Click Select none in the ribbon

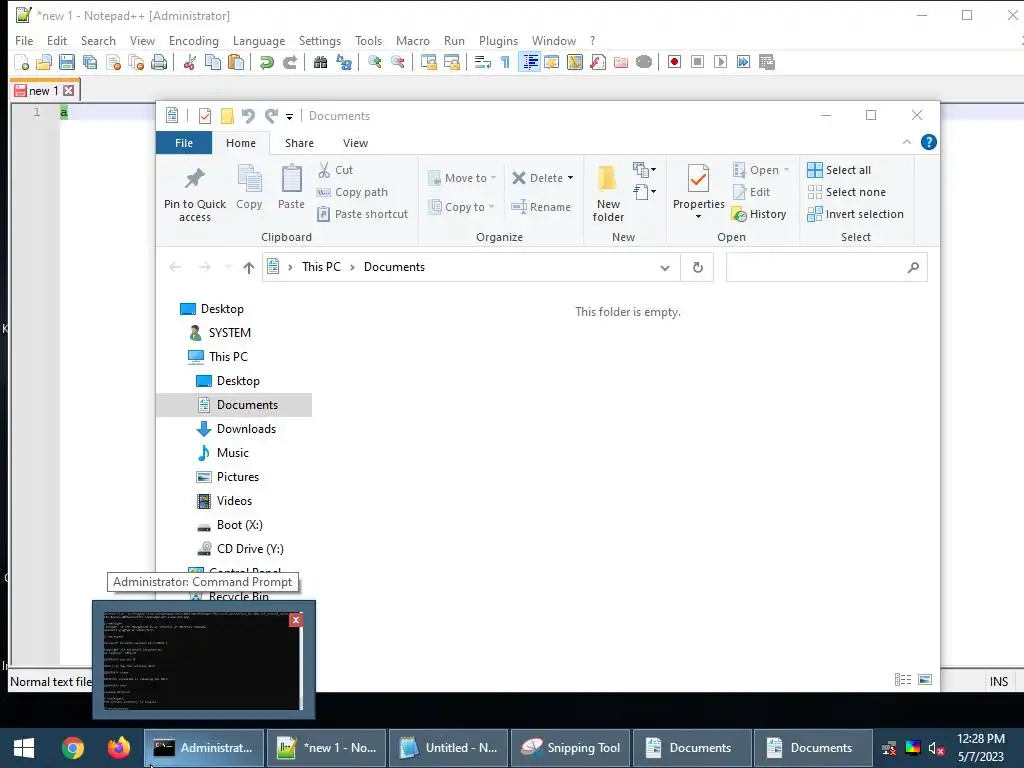pos(846,192)
